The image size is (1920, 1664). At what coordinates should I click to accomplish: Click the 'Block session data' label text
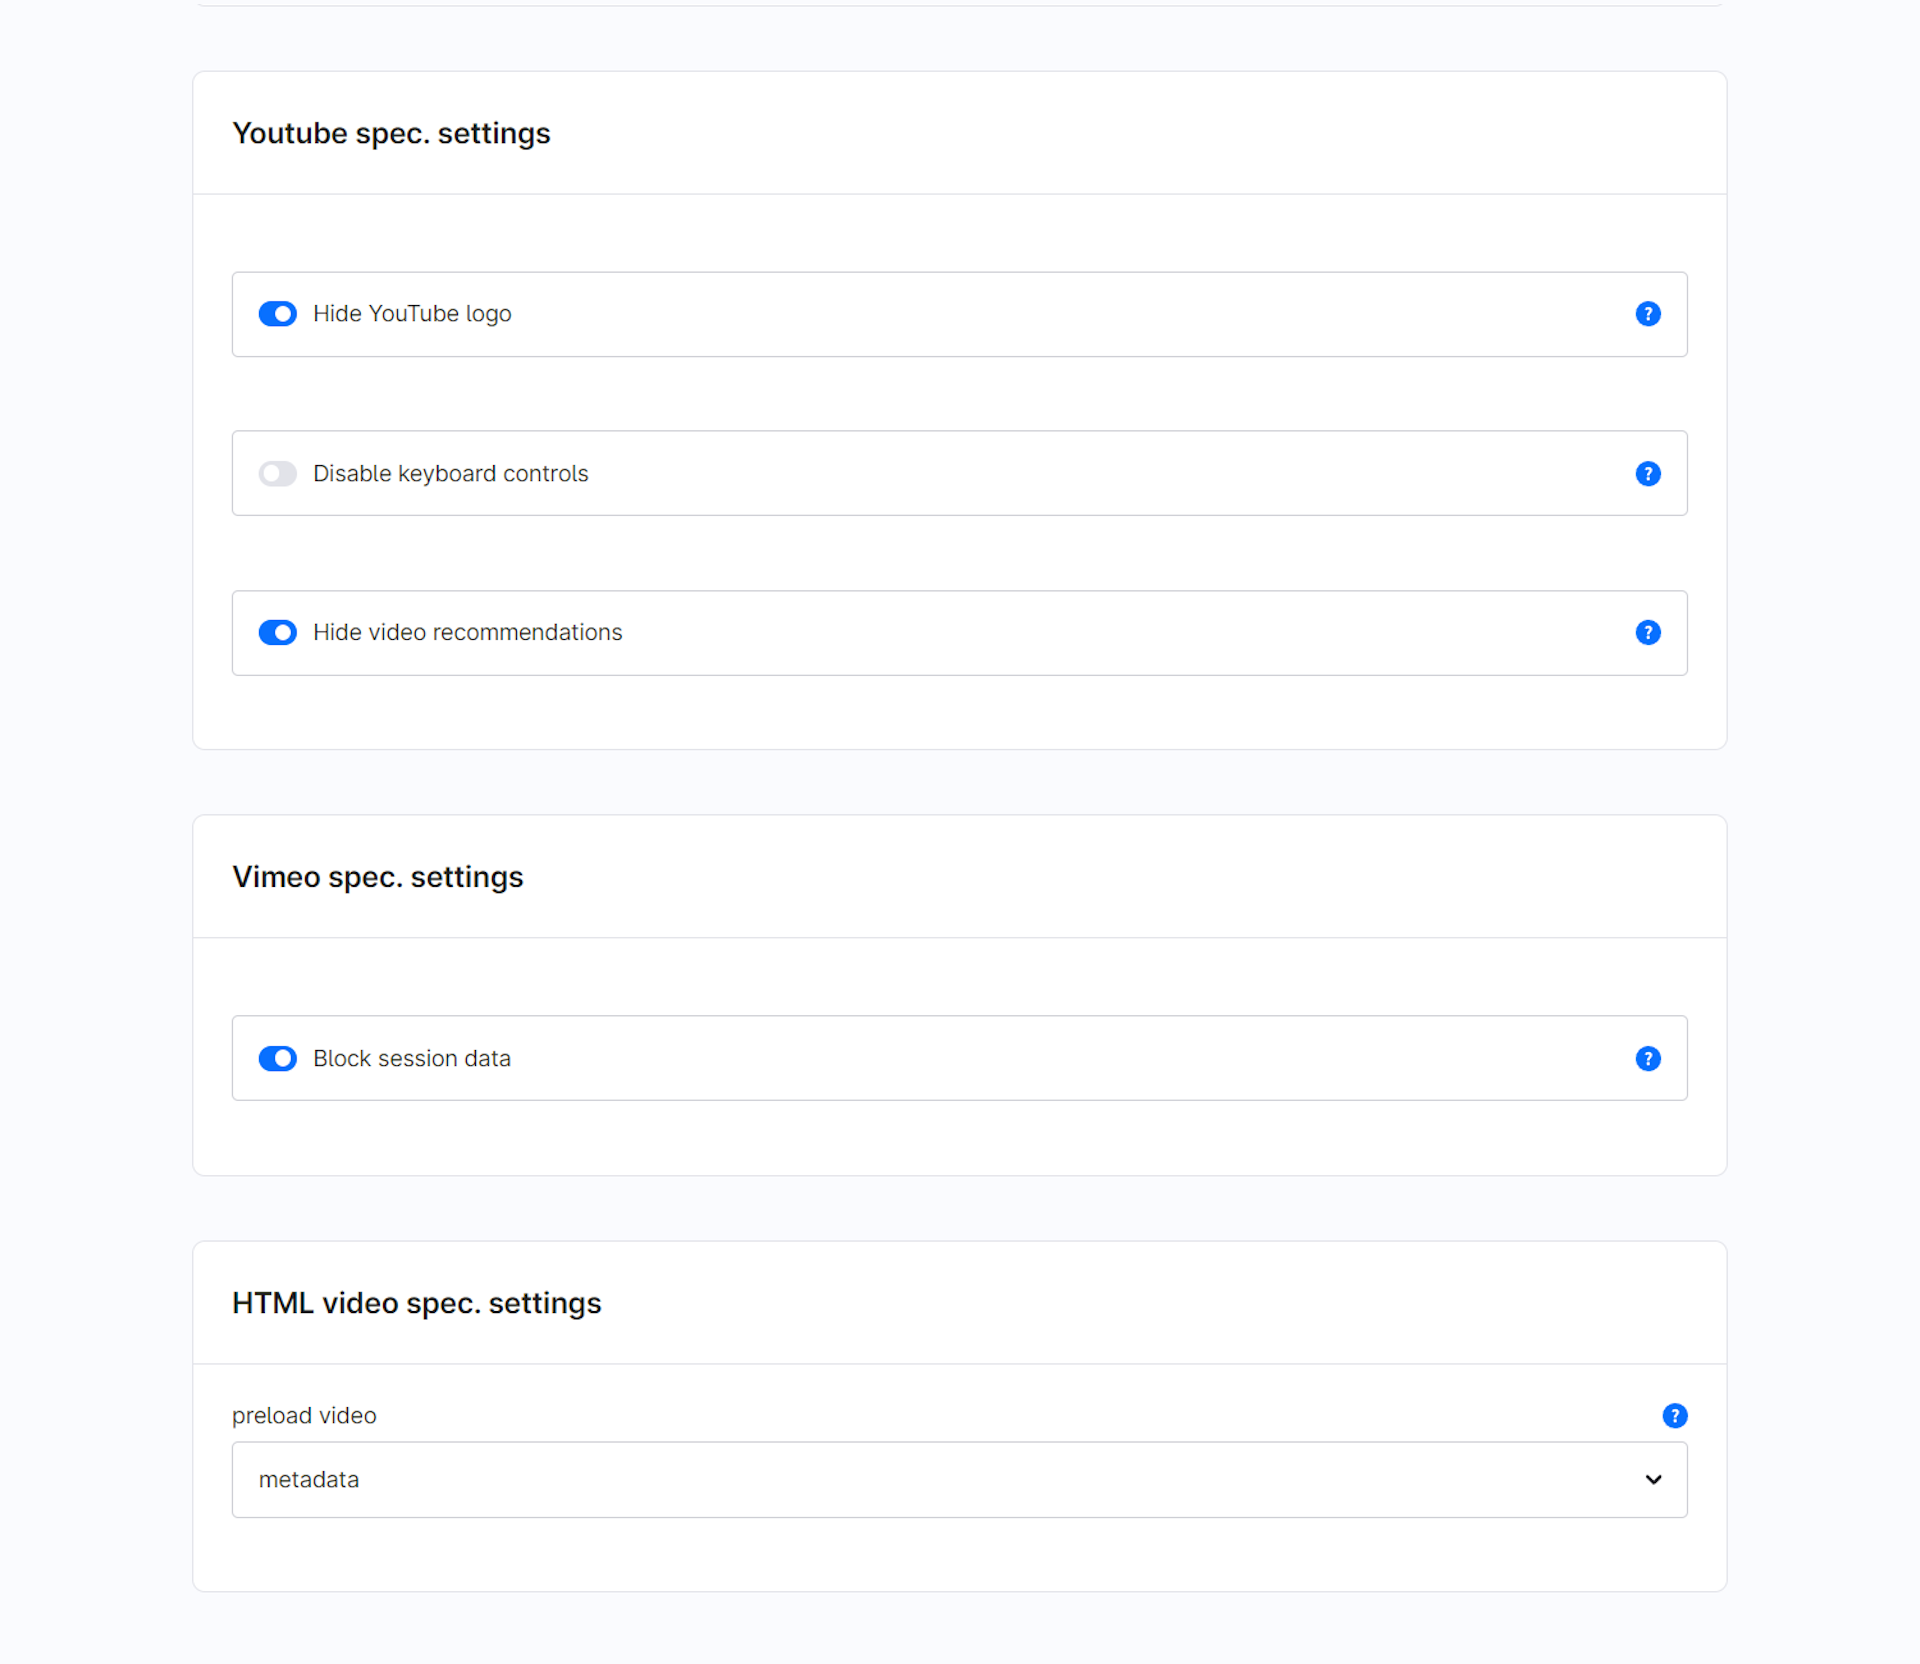coord(411,1059)
